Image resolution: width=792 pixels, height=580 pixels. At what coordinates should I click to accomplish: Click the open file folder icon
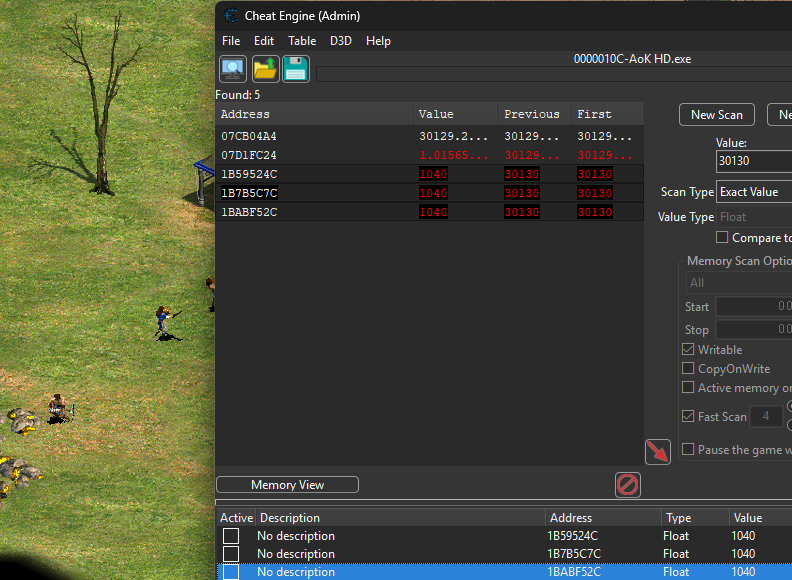point(265,69)
